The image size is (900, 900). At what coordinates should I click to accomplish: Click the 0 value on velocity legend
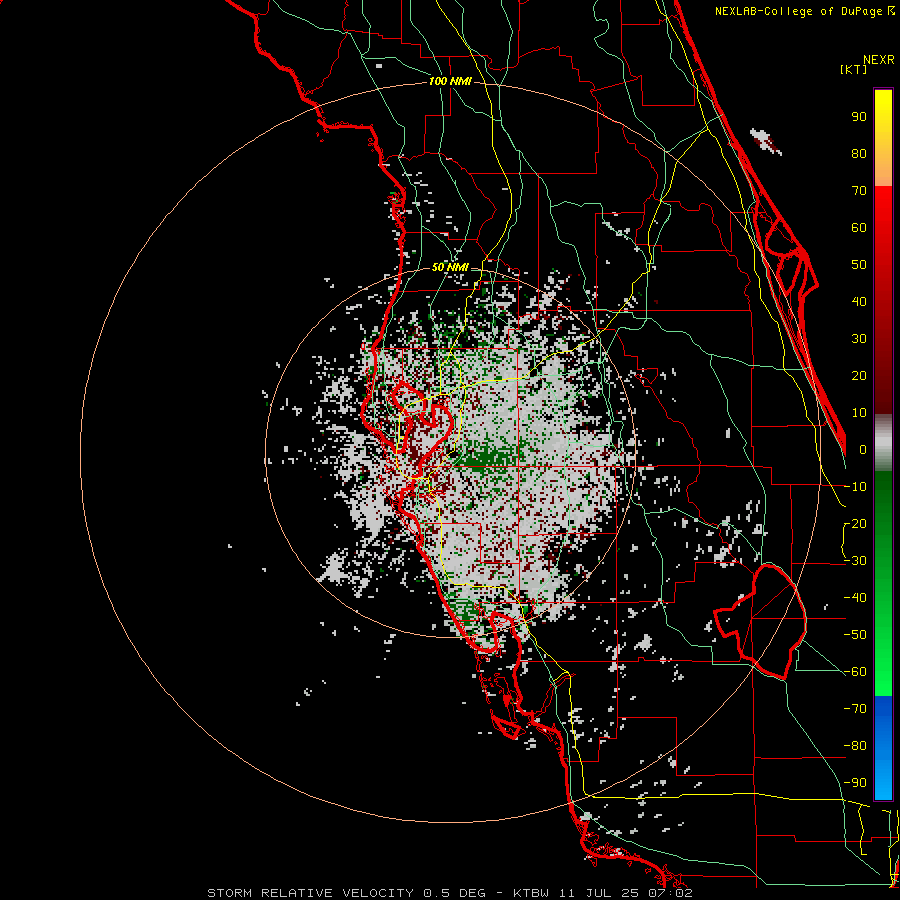point(863,449)
